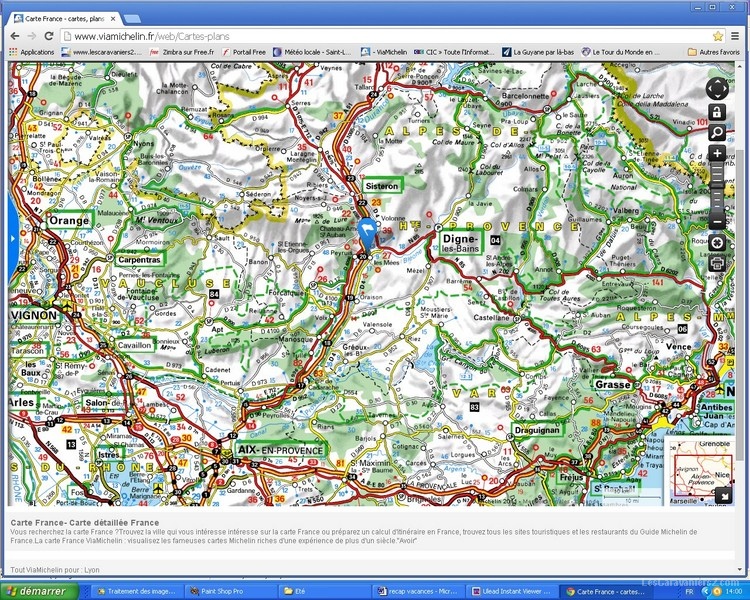Click the Carpentras label on map
The width and height of the screenshot is (750, 600).
pyautogui.click(x=139, y=260)
